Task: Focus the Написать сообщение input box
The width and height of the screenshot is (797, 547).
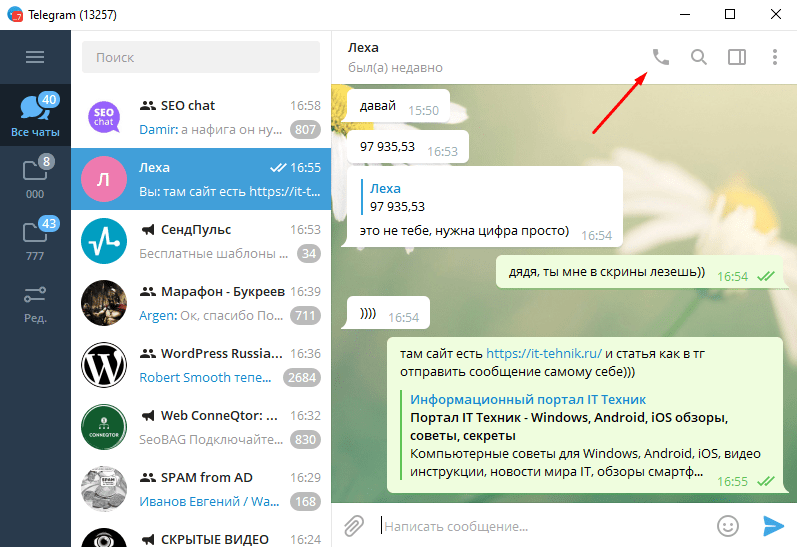Action: (x=544, y=526)
